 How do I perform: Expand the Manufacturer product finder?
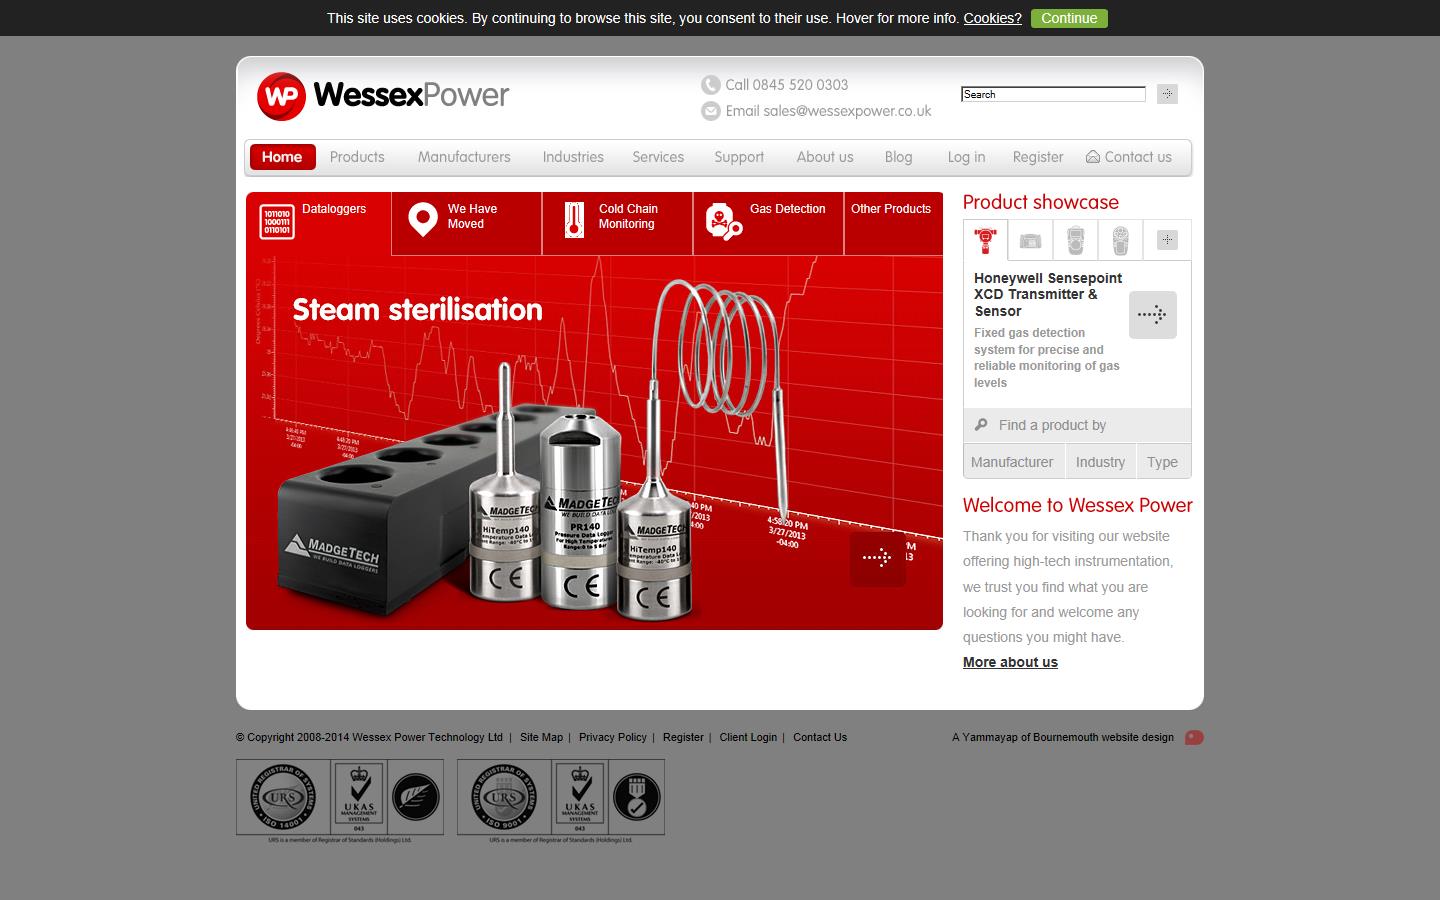(1012, 462)
